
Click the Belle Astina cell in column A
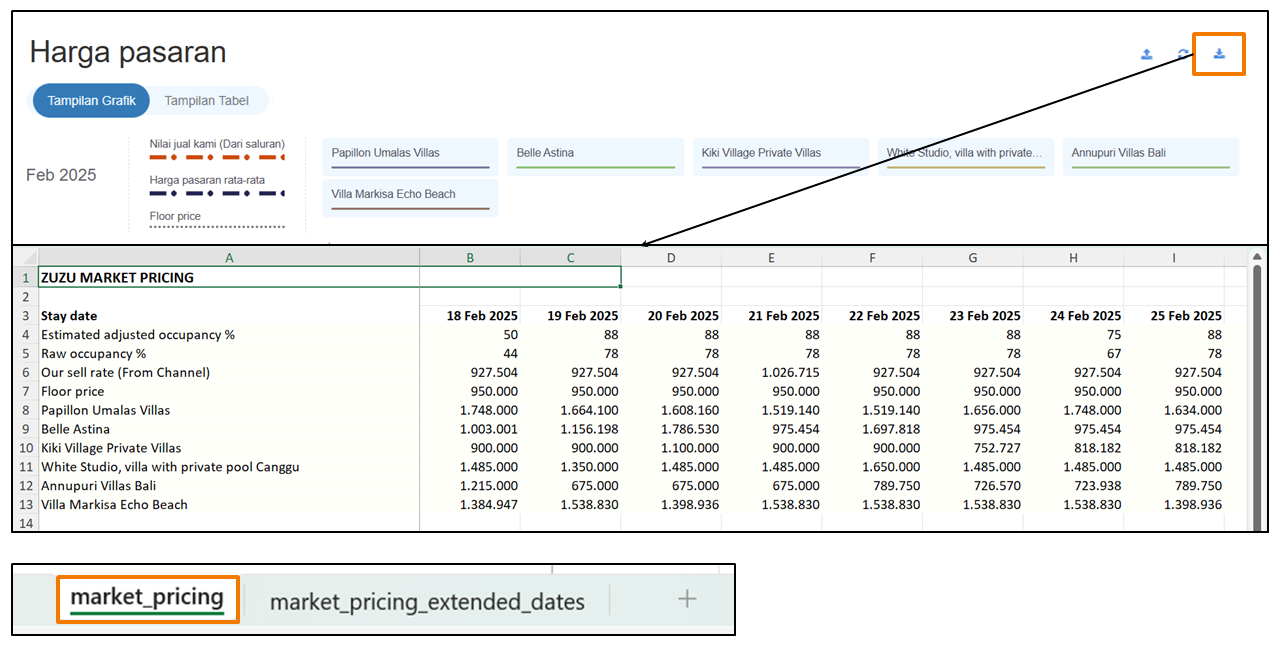pos(229,429)
